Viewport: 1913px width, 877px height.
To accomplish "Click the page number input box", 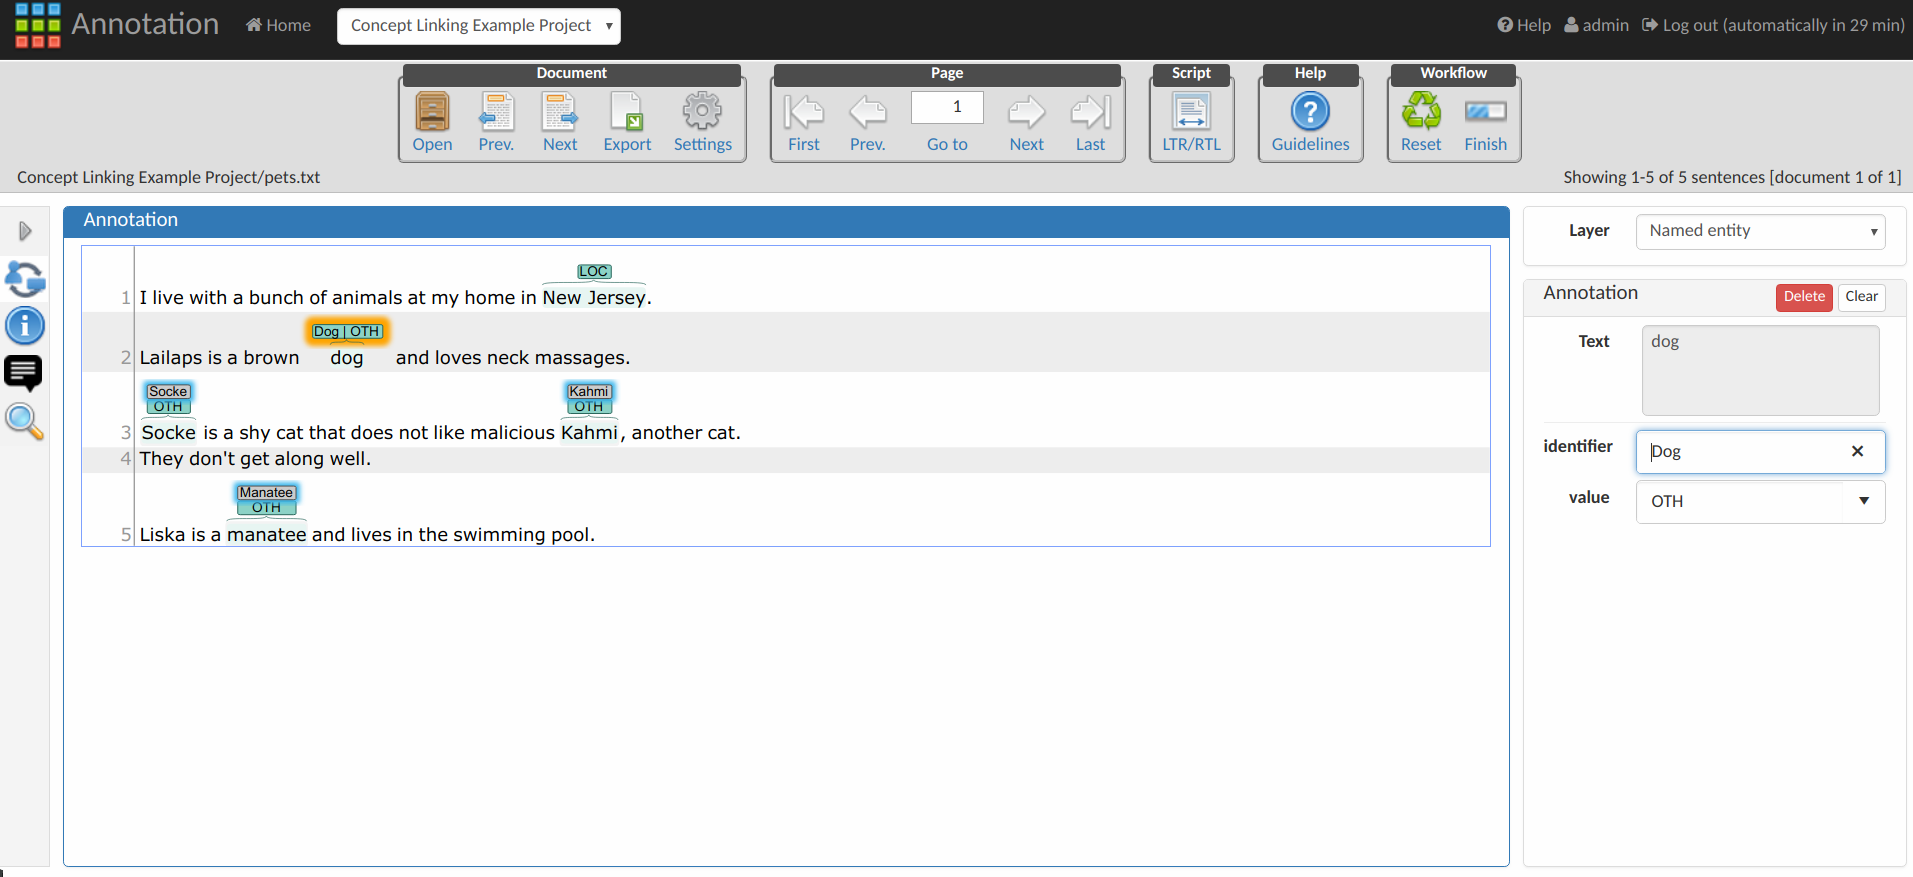I will (x=947, y=107).
